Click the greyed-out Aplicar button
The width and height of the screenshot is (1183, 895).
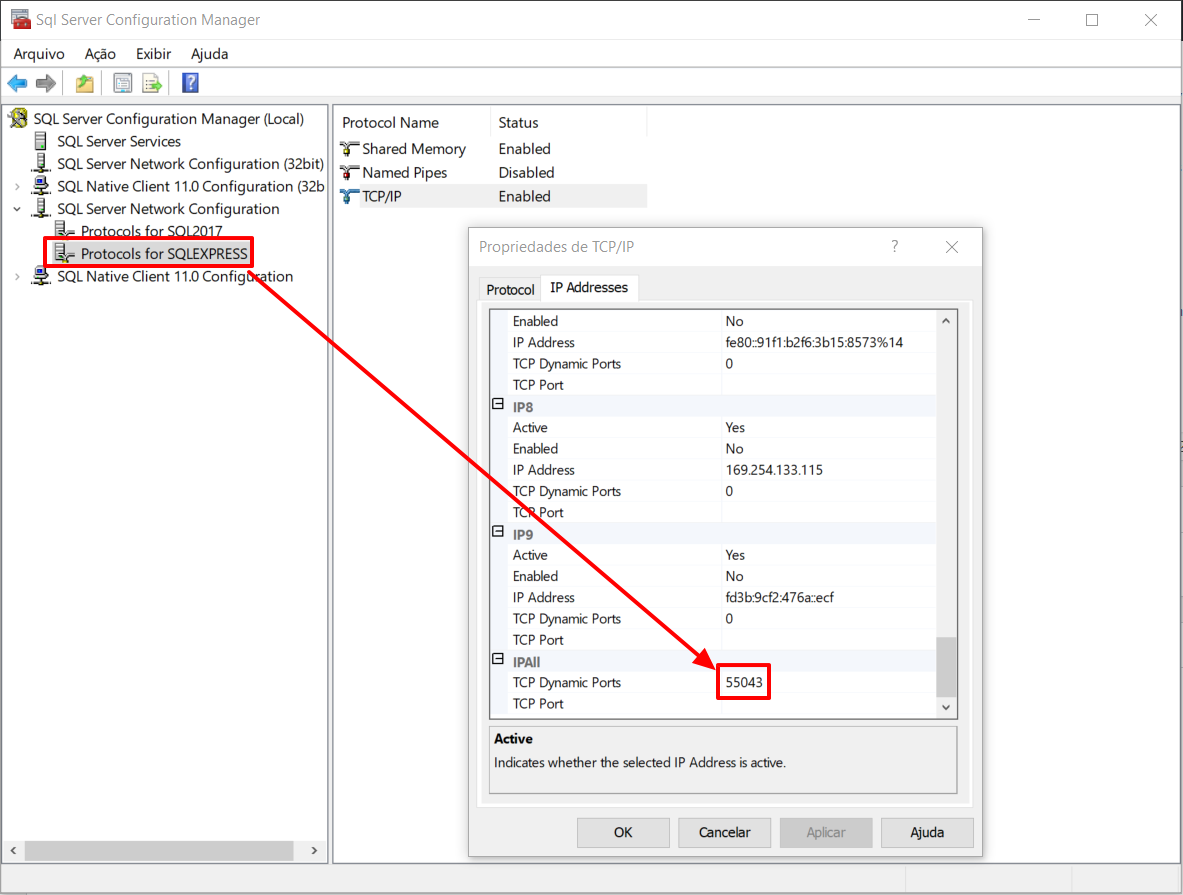826,832
